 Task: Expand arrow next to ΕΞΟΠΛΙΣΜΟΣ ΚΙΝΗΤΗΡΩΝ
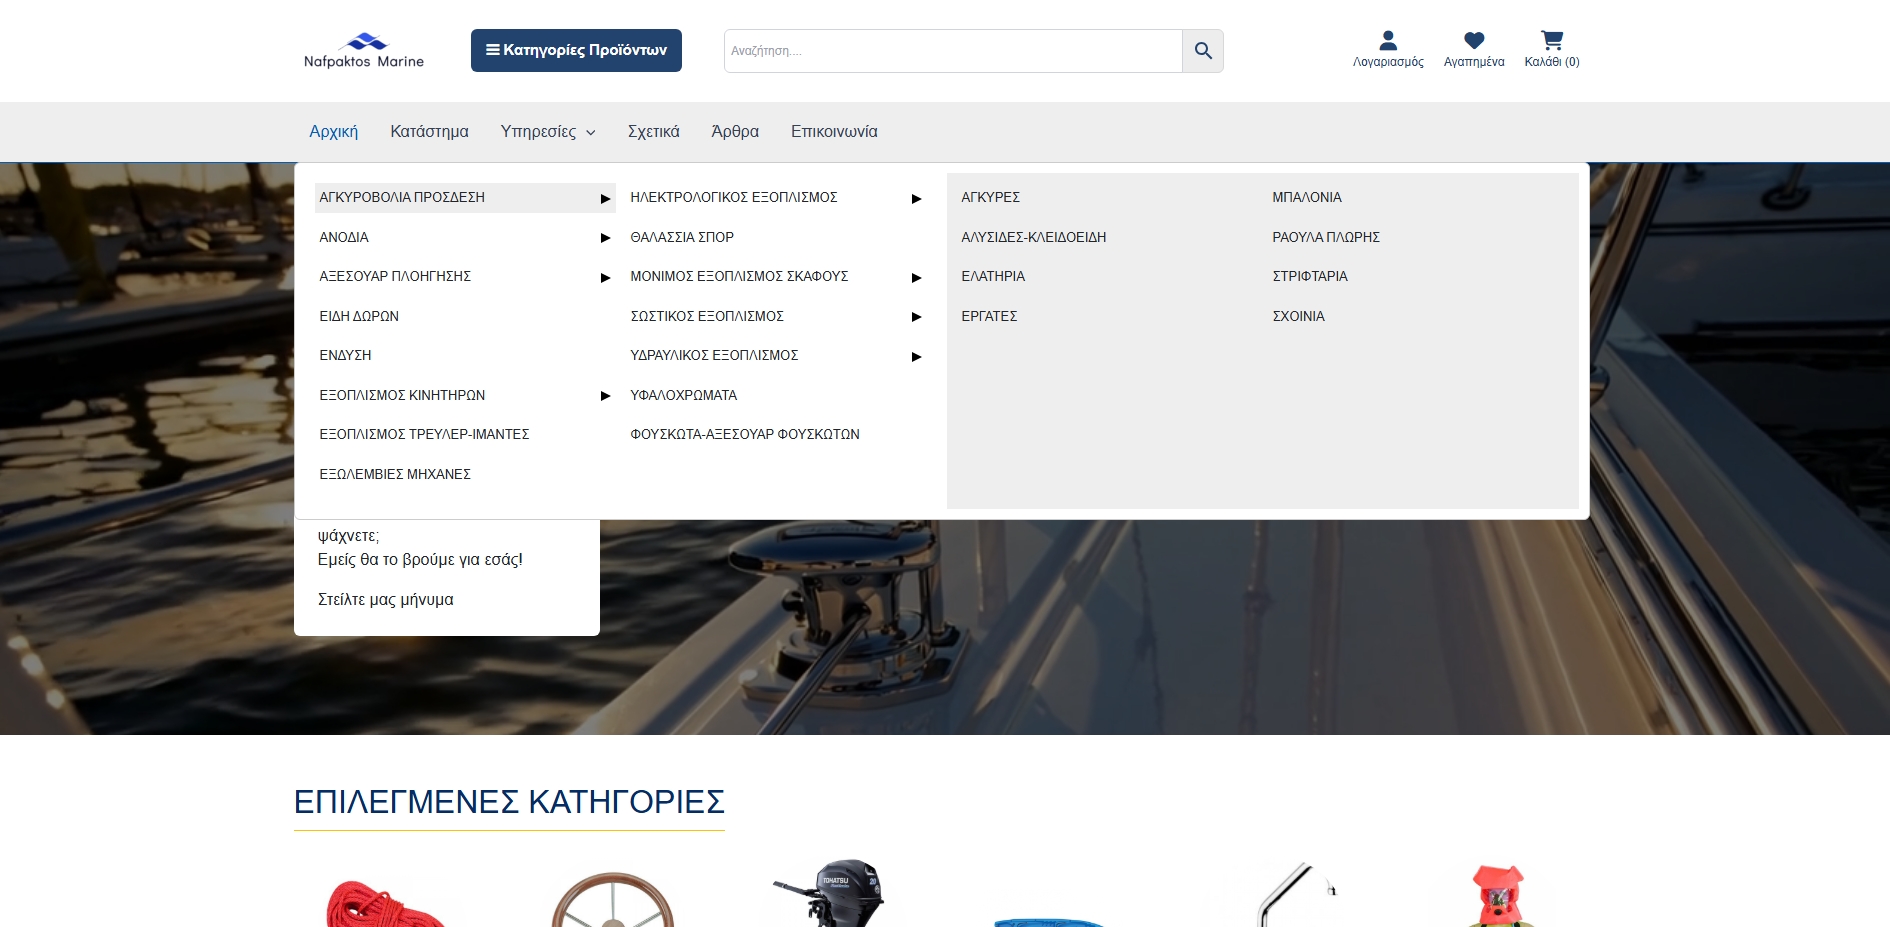tap(605, 396)
